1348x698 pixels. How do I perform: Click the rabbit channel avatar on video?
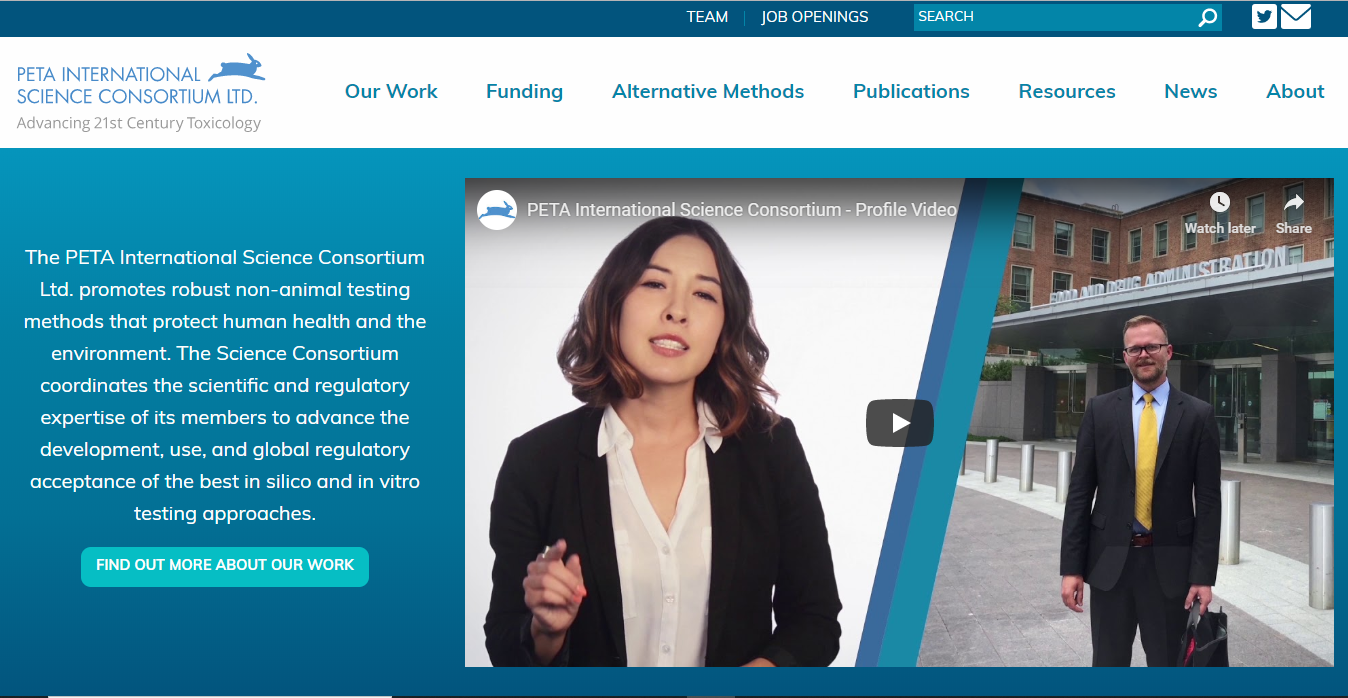(497, 210)
